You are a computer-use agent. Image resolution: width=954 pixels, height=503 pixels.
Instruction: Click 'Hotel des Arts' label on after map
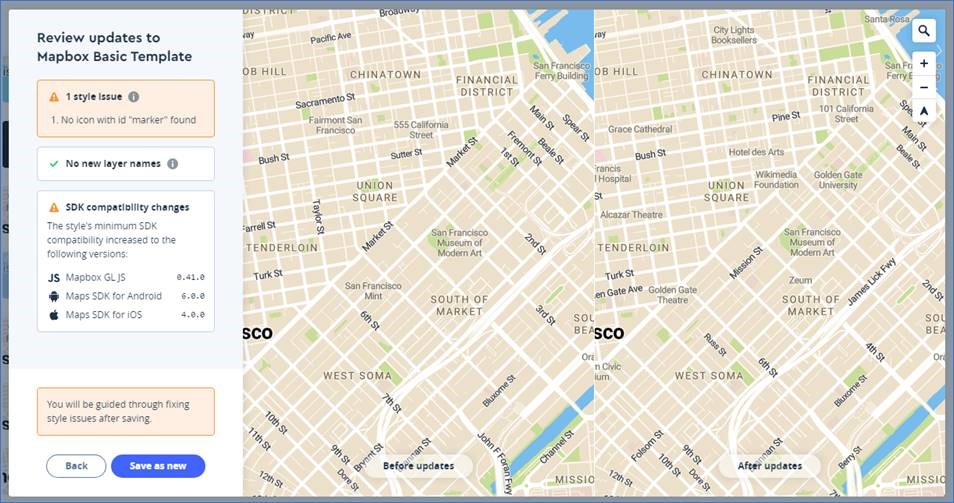(756, 152)
